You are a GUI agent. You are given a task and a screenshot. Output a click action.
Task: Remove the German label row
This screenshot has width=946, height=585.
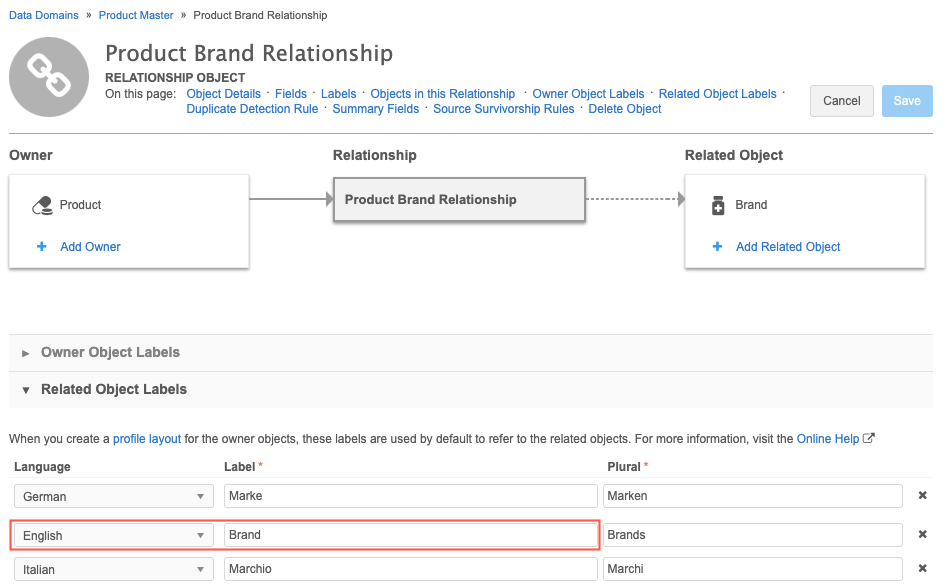point(922,496)
